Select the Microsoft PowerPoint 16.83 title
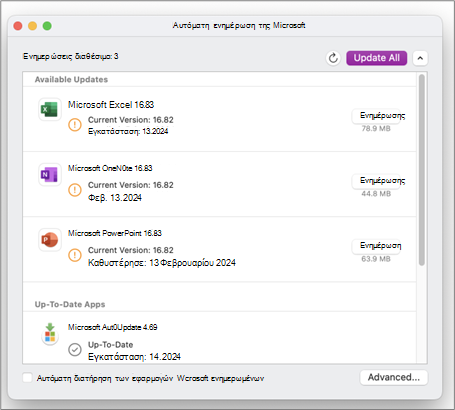 (x=115, y=233)
